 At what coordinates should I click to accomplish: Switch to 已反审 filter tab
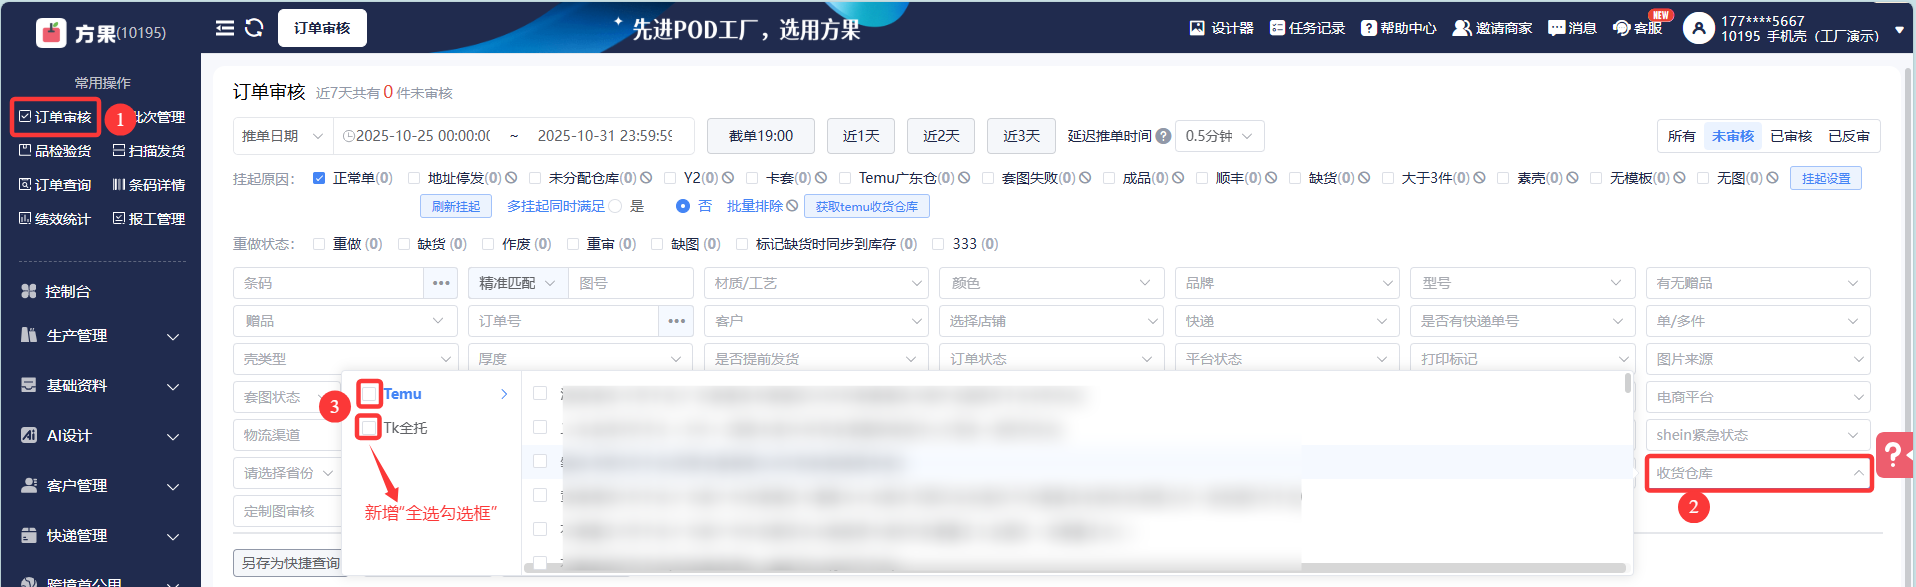click(1849, 136)
